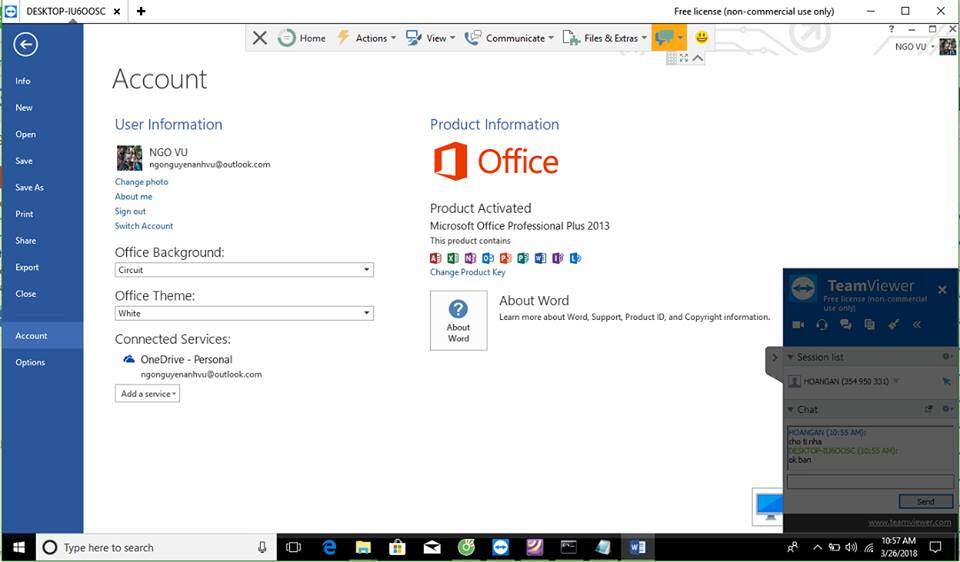
Task: Open the whiteboard pen tool in TeamViewer panel
Action: [894, 325]
